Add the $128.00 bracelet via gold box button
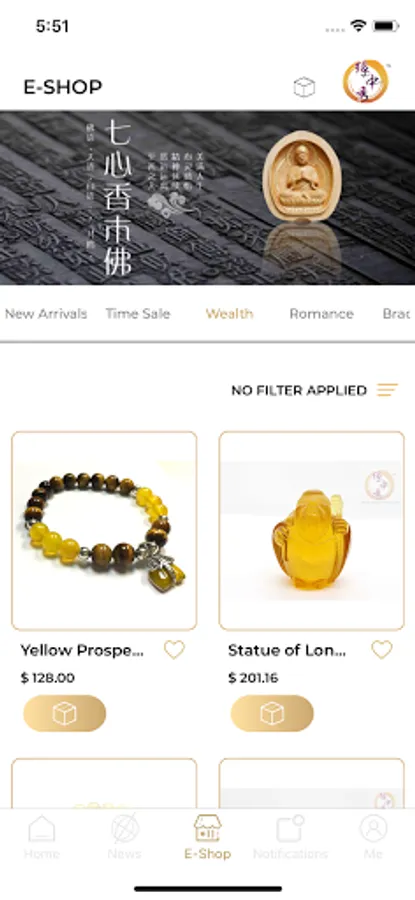Viewport: 415px width, 900px height. click(64, 713)
